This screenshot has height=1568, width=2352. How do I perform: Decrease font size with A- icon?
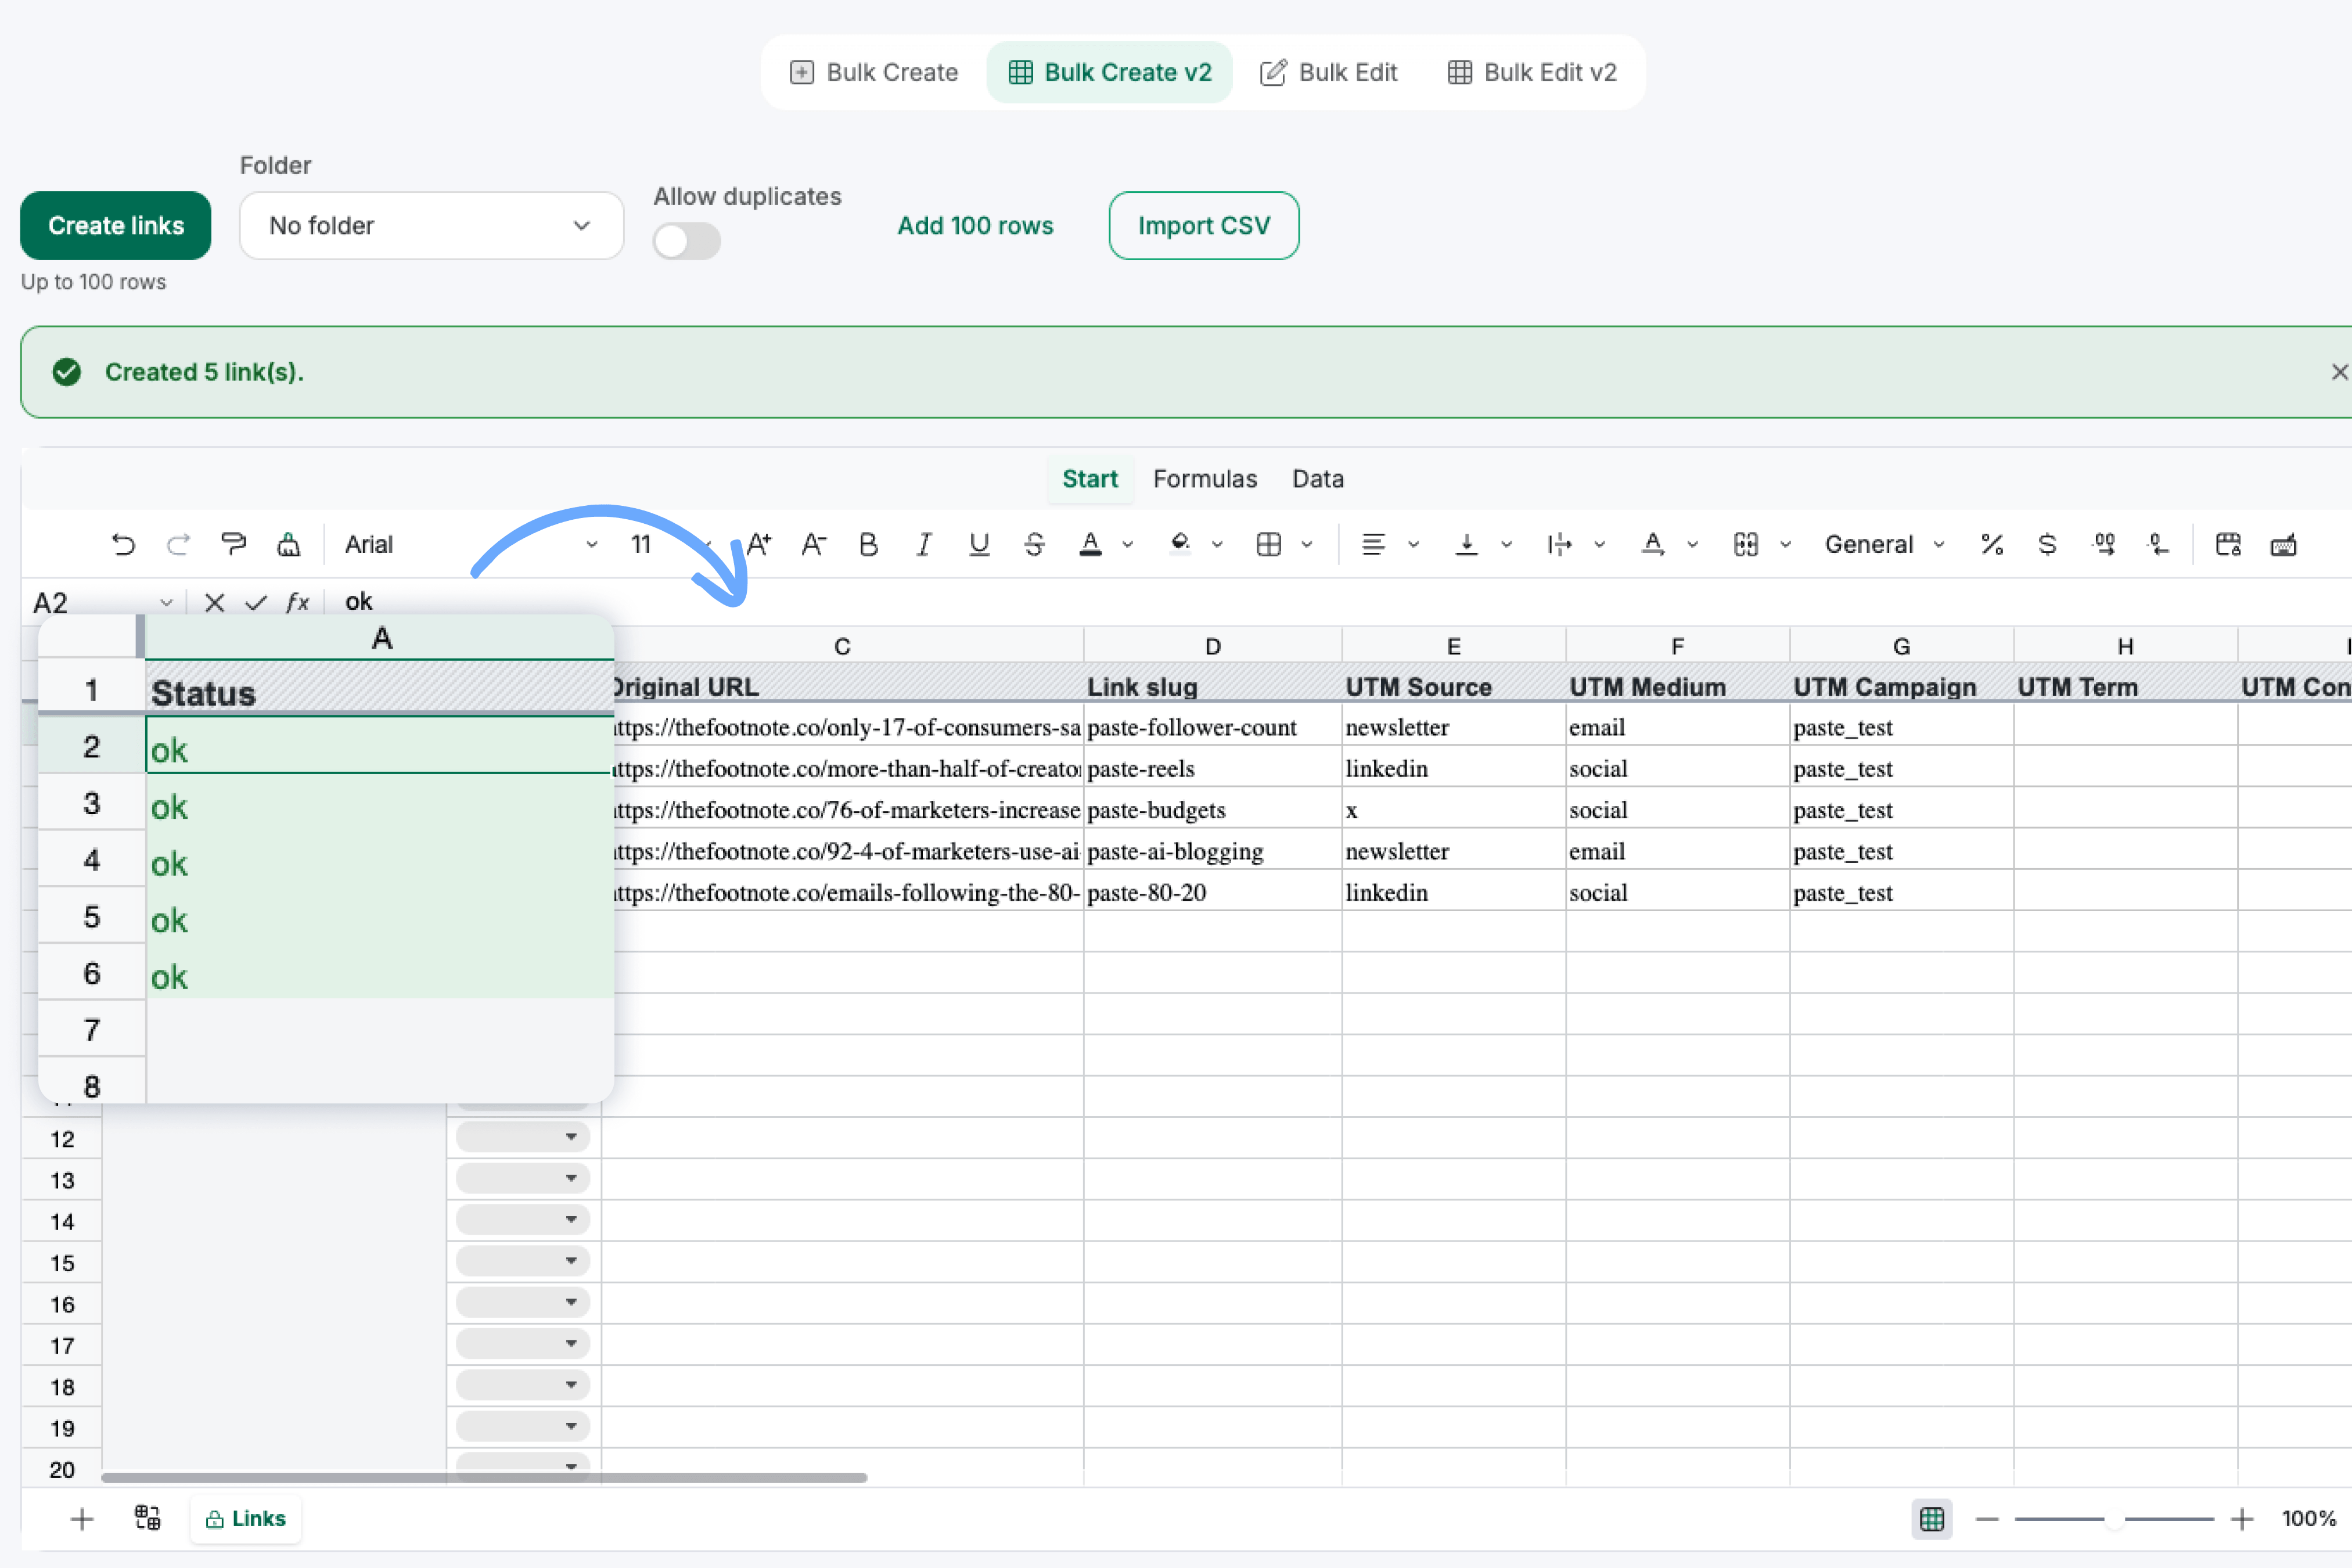tap(813, 544)
